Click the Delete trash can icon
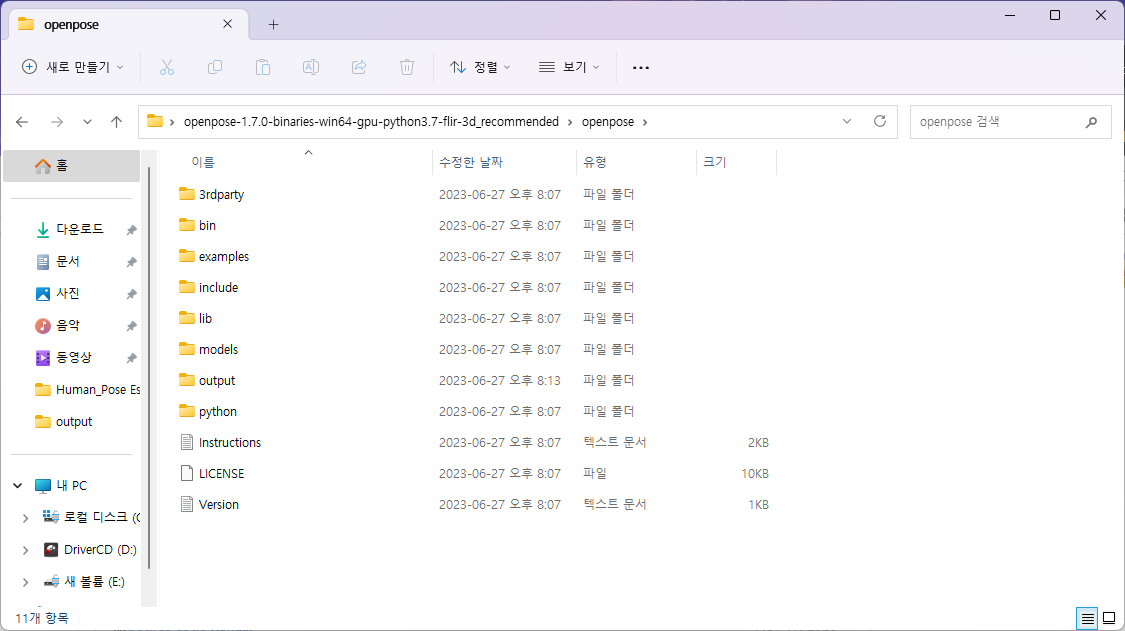The height and width of the screenshot is (631, 1125). (x=407, y=67)
